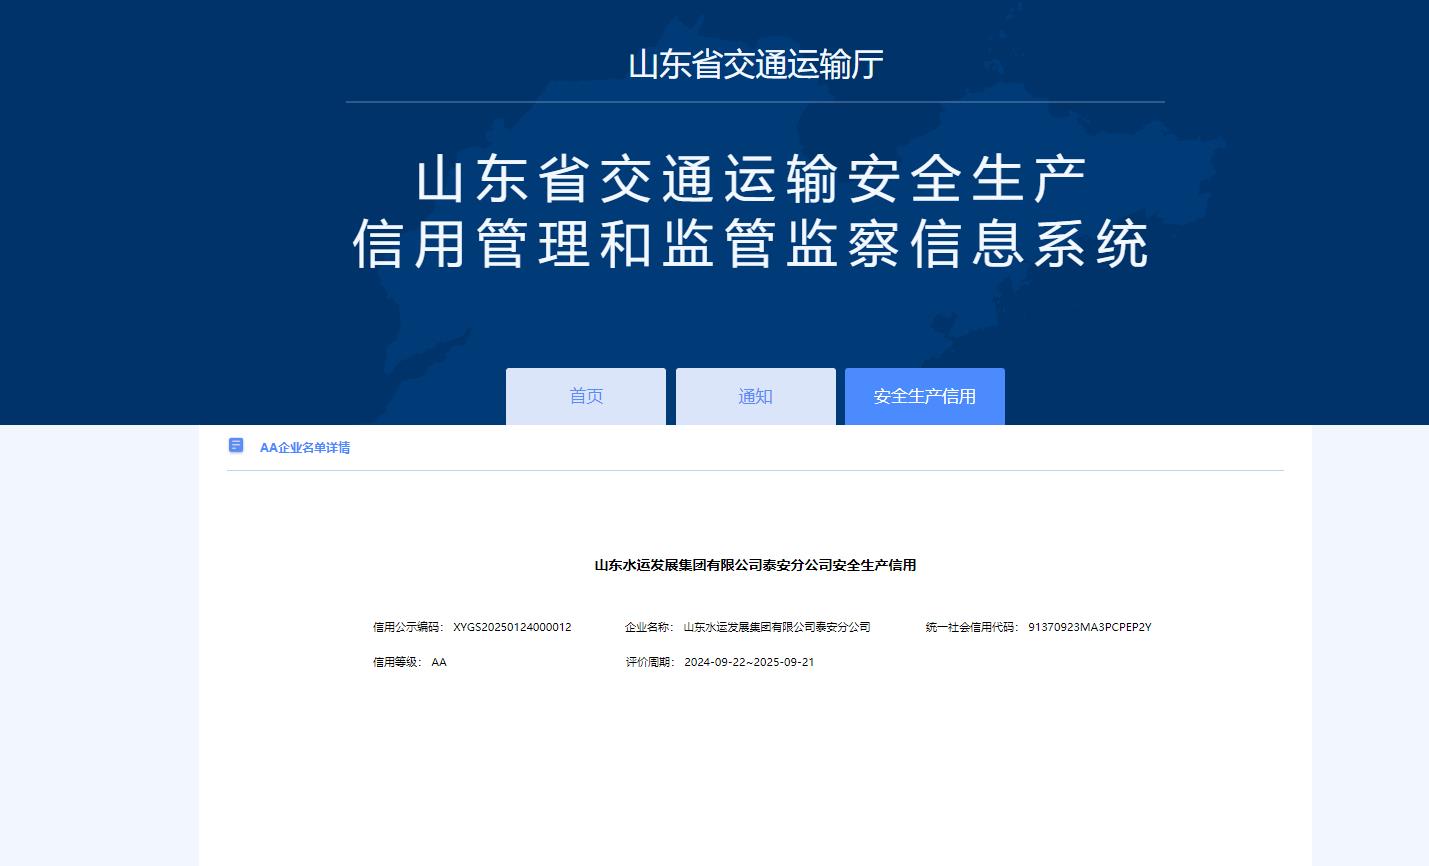Click the bold 泰安分公司安全生产信用 page heading
Image resolution: width=1429 pixels, height=866 pixels.
755,565
